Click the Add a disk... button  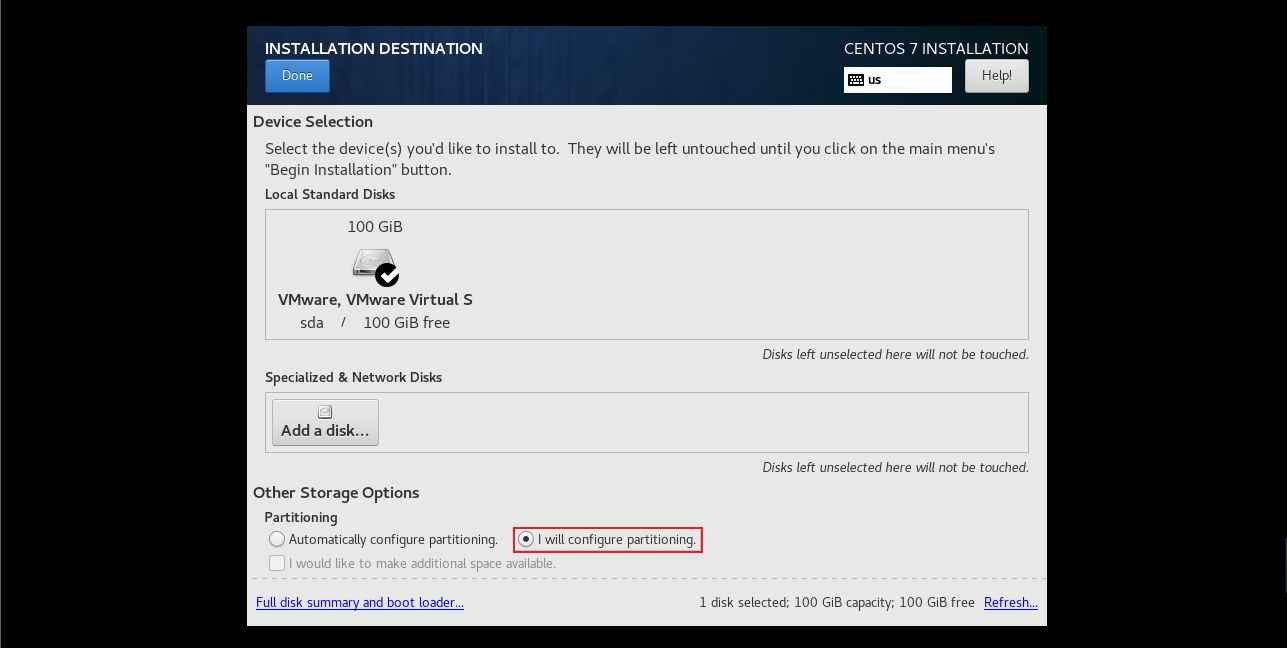coord(325,422)
